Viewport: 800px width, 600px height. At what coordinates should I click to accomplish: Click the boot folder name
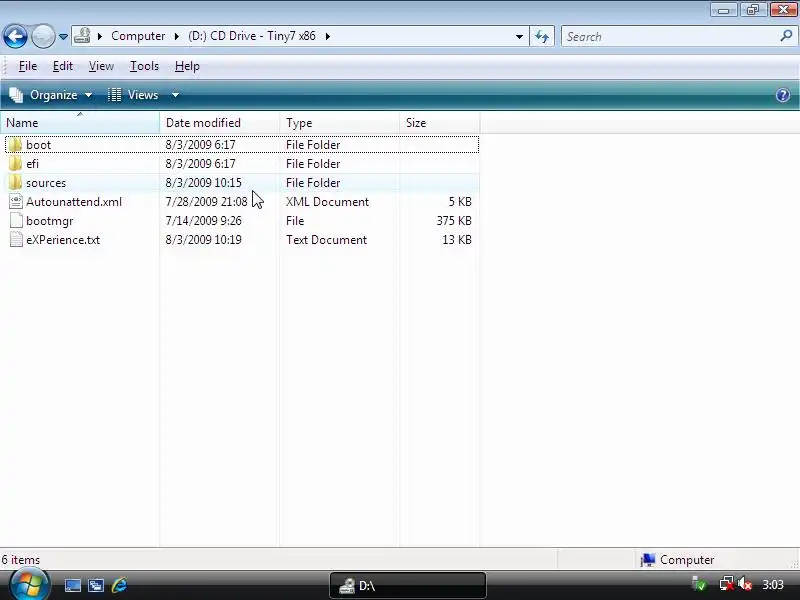pos(38,145)
